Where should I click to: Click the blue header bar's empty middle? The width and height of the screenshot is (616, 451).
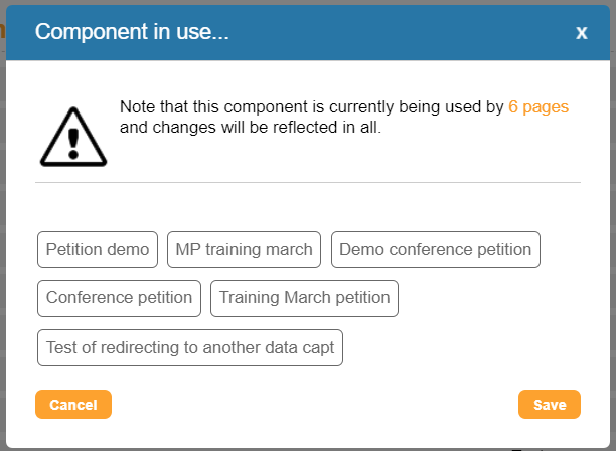[x=400, y=32]
